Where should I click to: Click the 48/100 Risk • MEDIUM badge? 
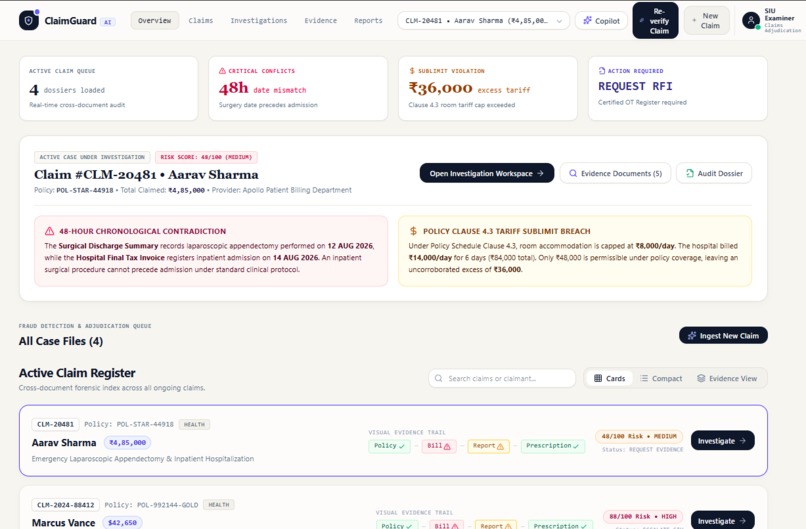pyautogui.click(x=639, y=436)
